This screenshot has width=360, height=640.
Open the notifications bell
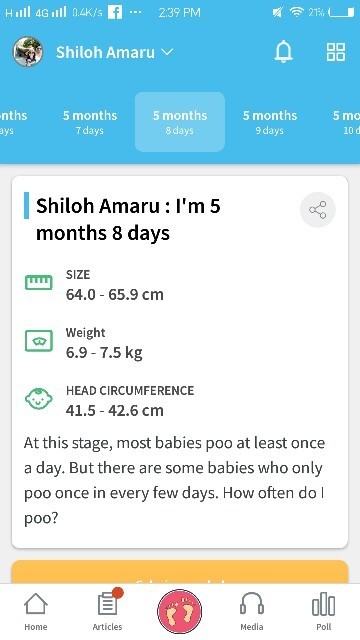tap(283, 52)
